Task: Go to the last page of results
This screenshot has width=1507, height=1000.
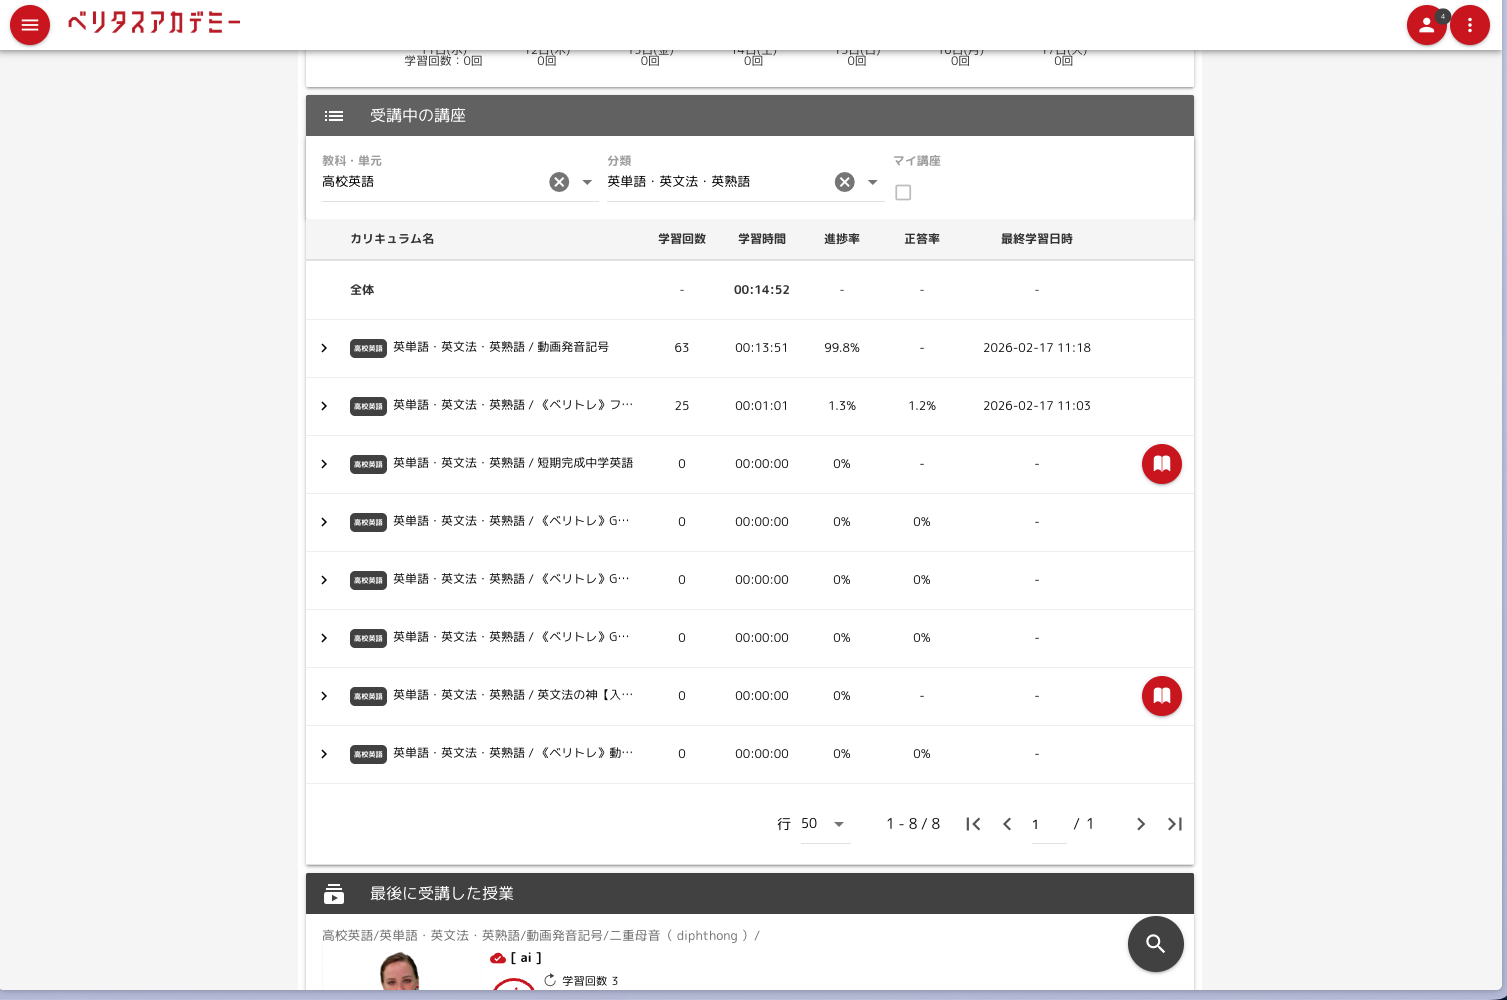Action: 1175,824
